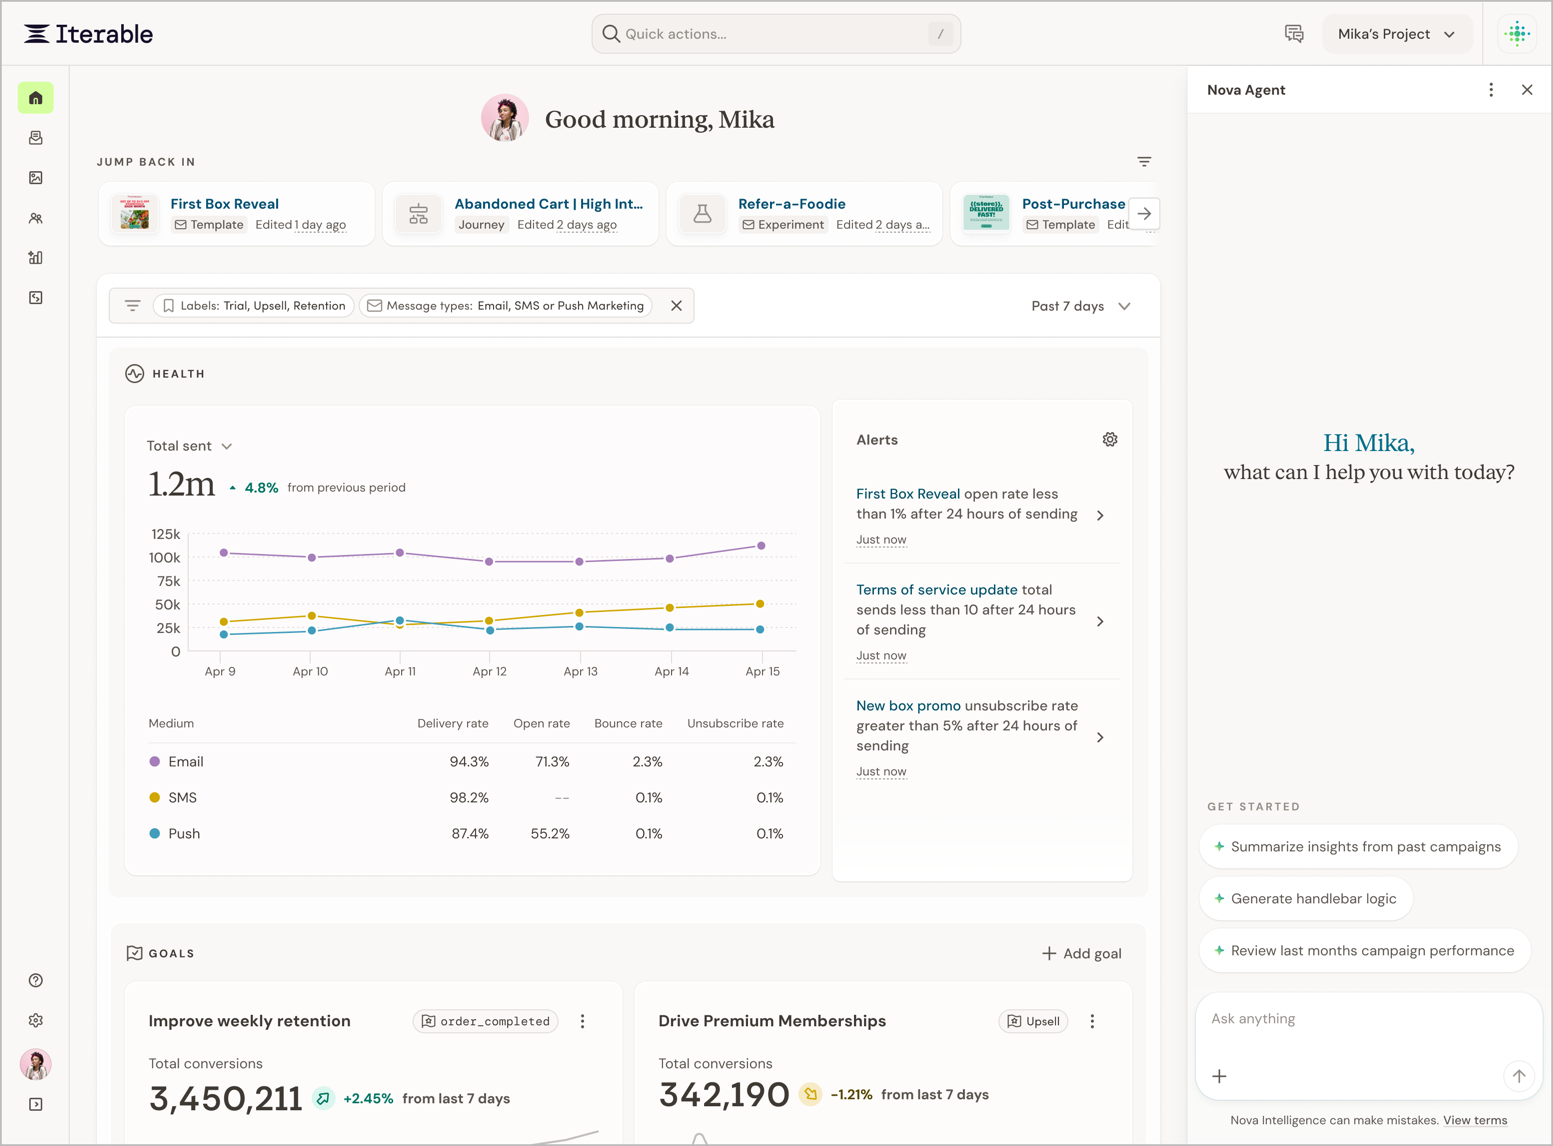
Task: Click the sidebar icon below the bar chart
Action: click(36, 298)
